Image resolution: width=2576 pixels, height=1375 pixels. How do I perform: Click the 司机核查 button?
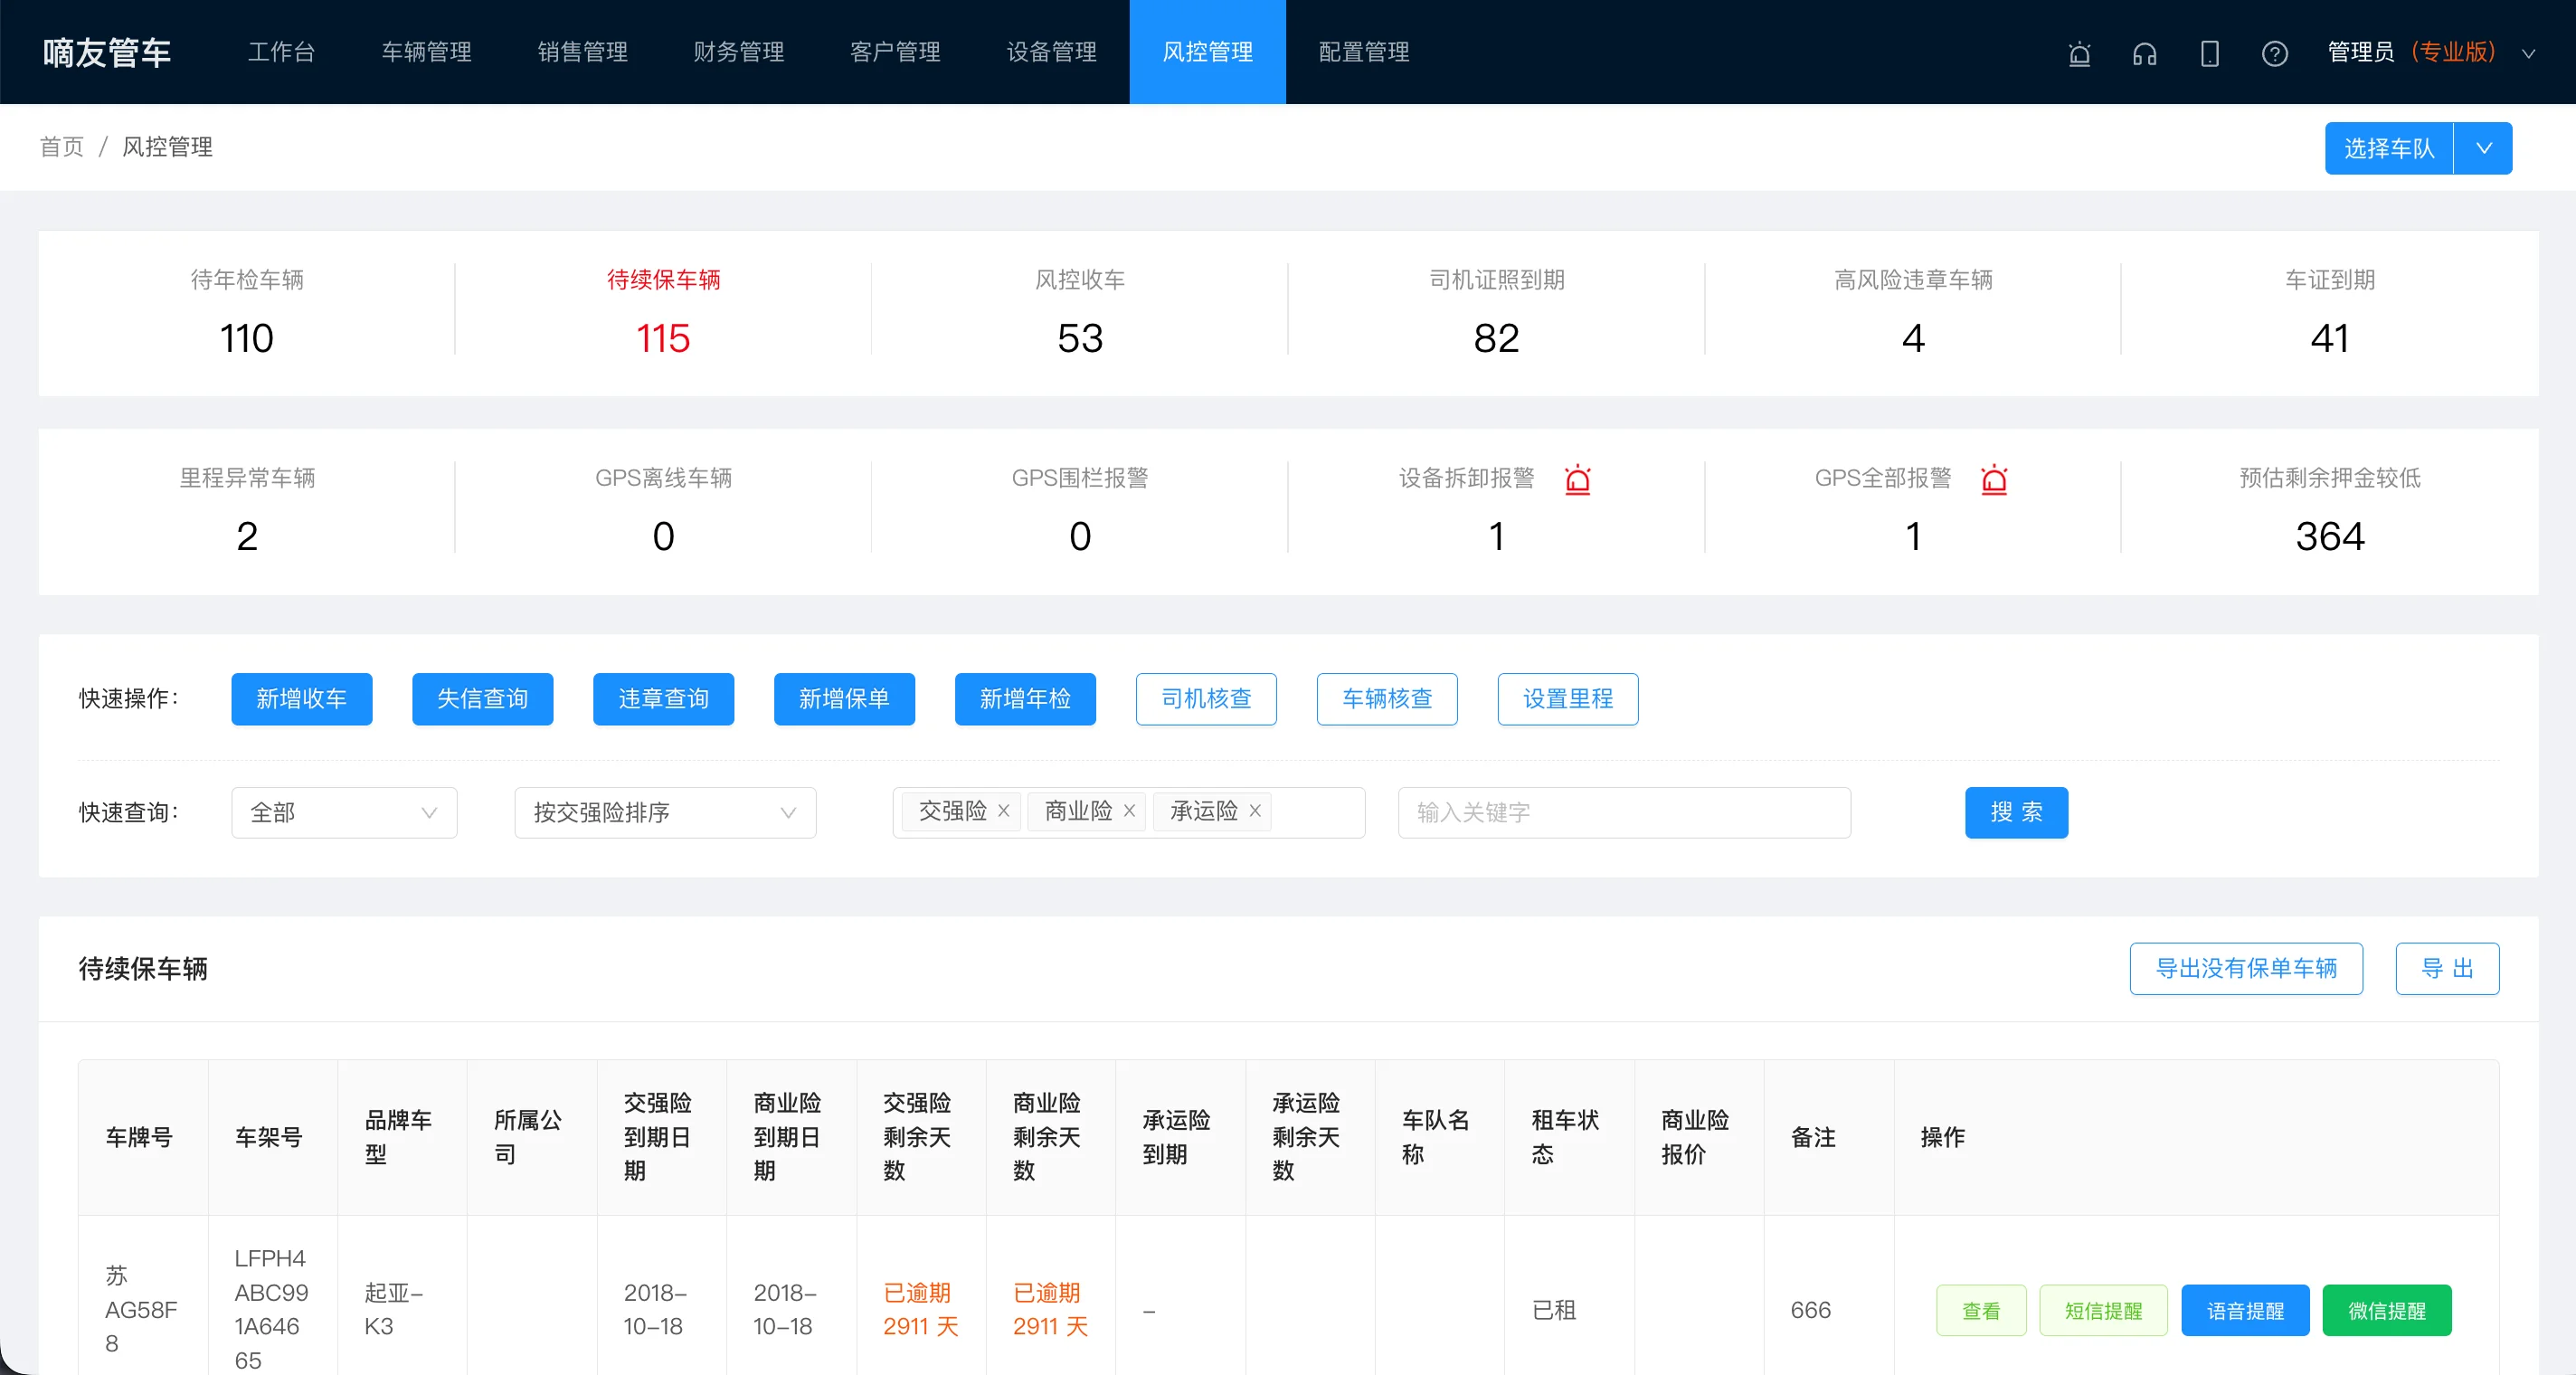1206,698
